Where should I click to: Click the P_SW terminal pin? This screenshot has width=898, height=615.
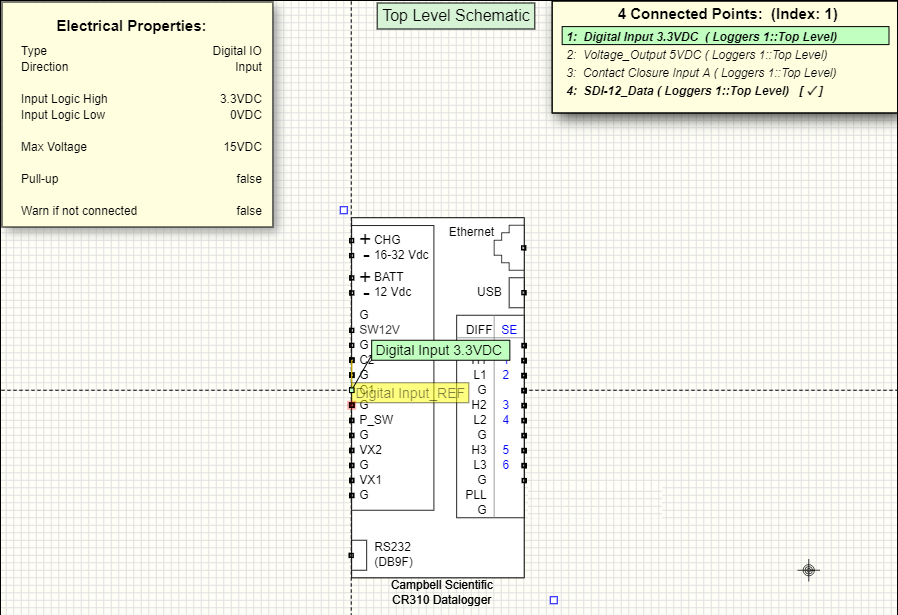point(352,420)
